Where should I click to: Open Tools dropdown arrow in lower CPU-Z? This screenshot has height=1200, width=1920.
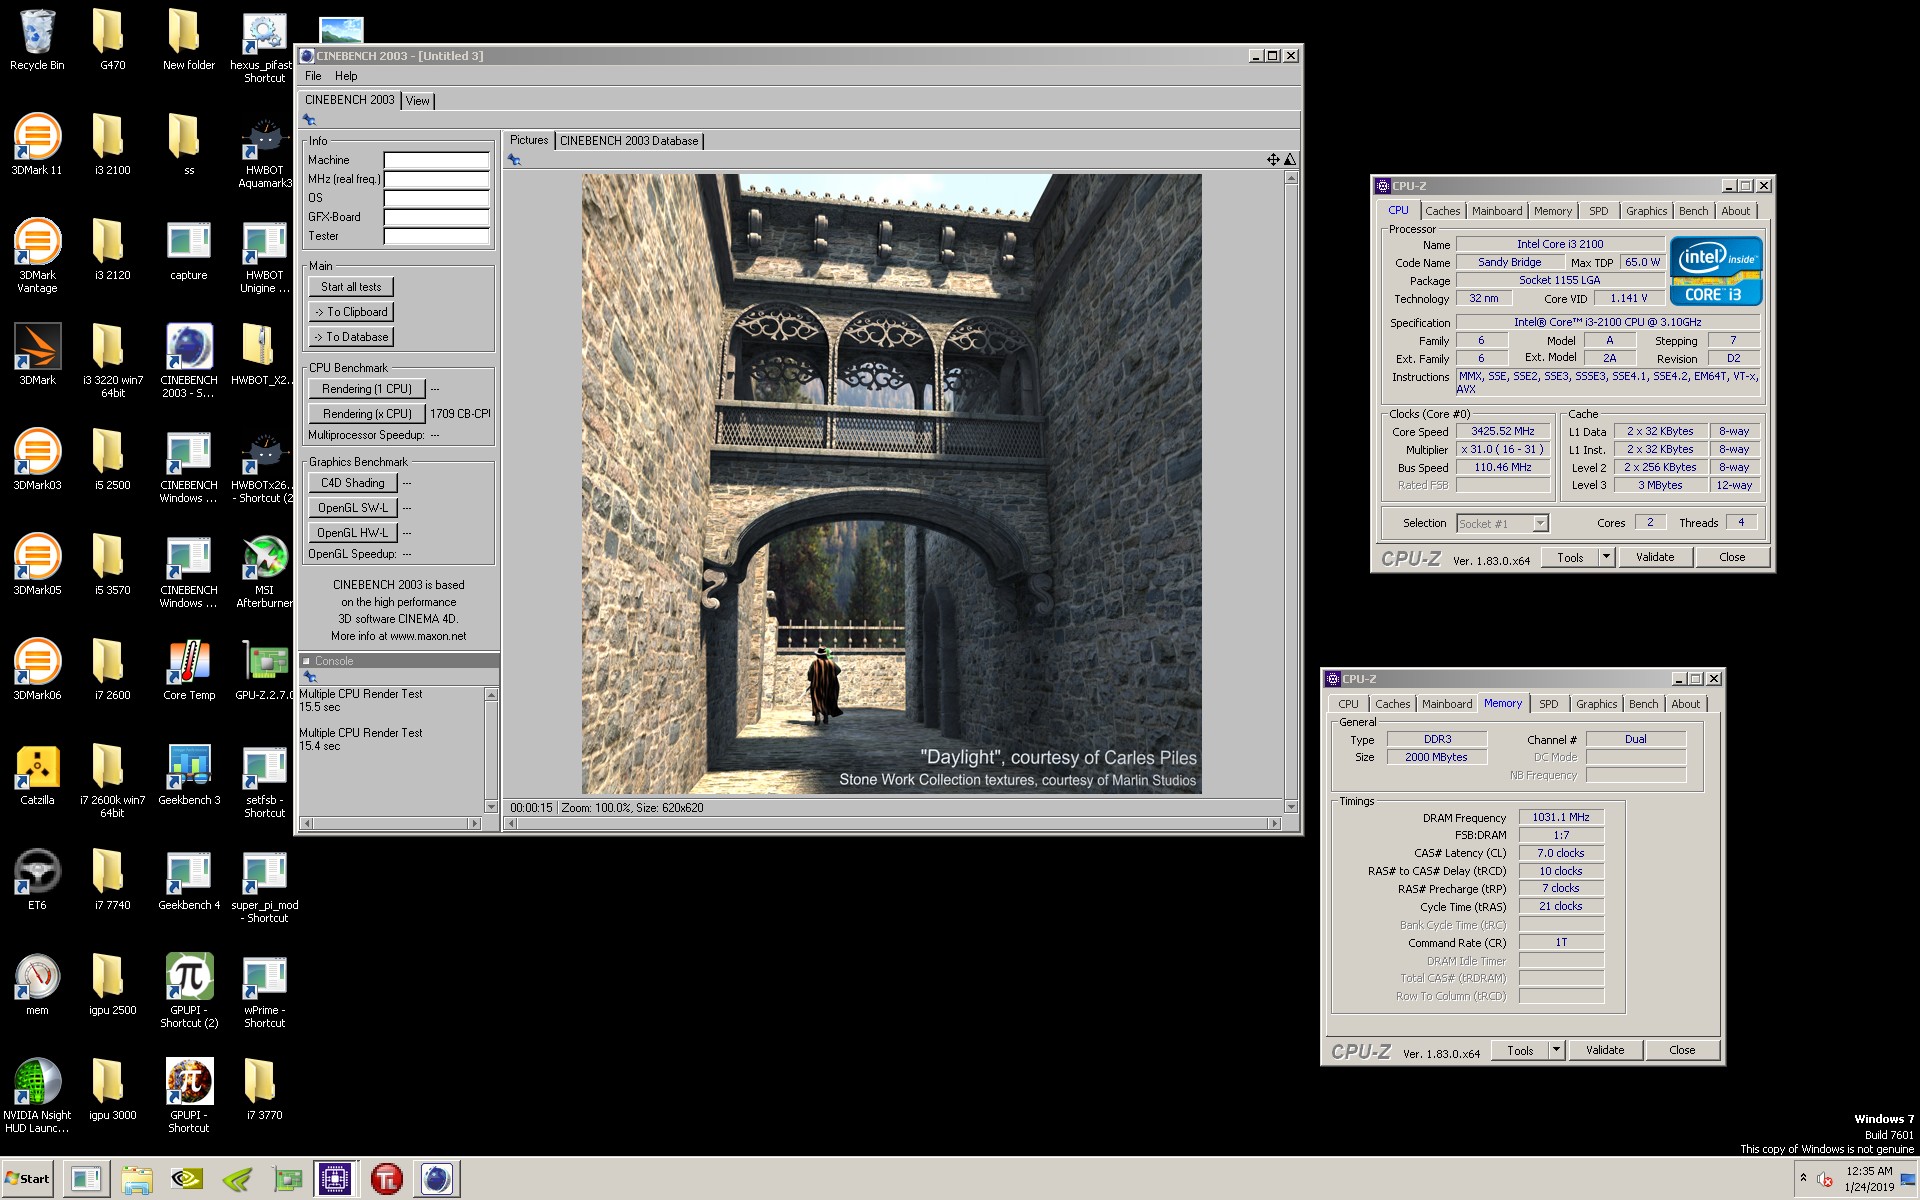(x=1556, y=1050)
